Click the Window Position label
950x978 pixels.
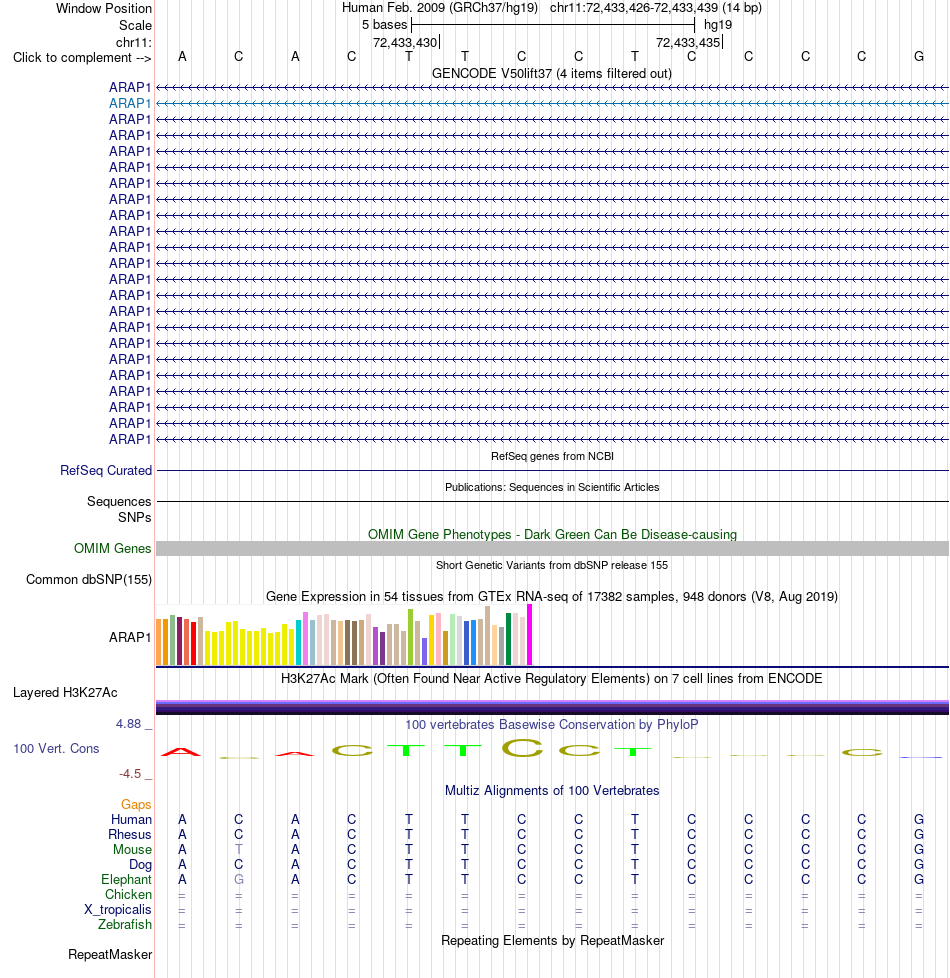104,9
